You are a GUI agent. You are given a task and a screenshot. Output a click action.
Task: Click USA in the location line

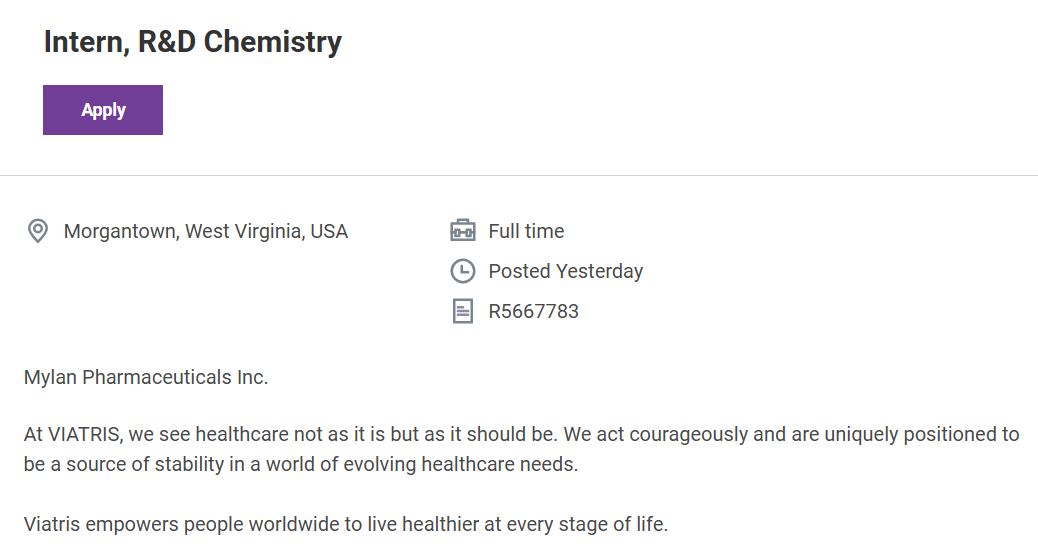click(329, 232)
